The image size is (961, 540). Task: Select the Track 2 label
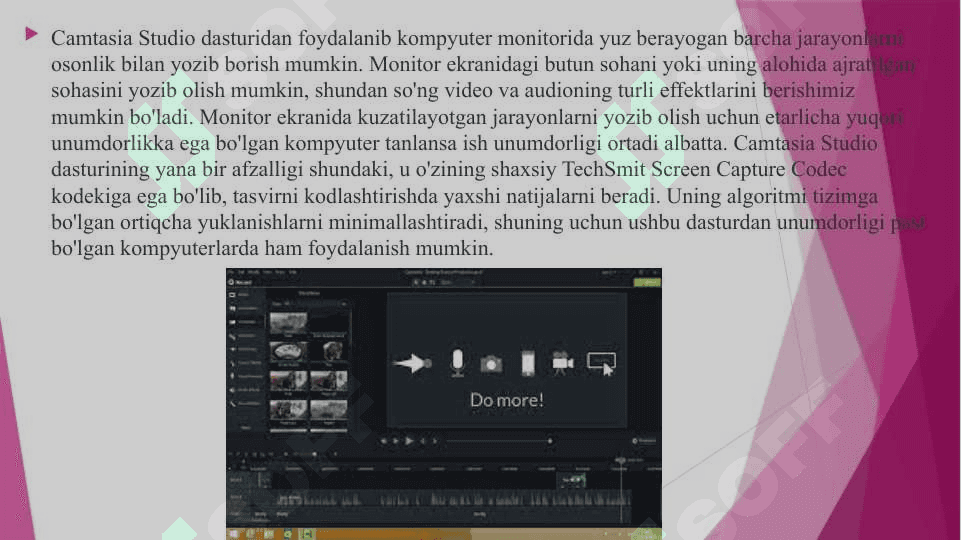point(236,496)
